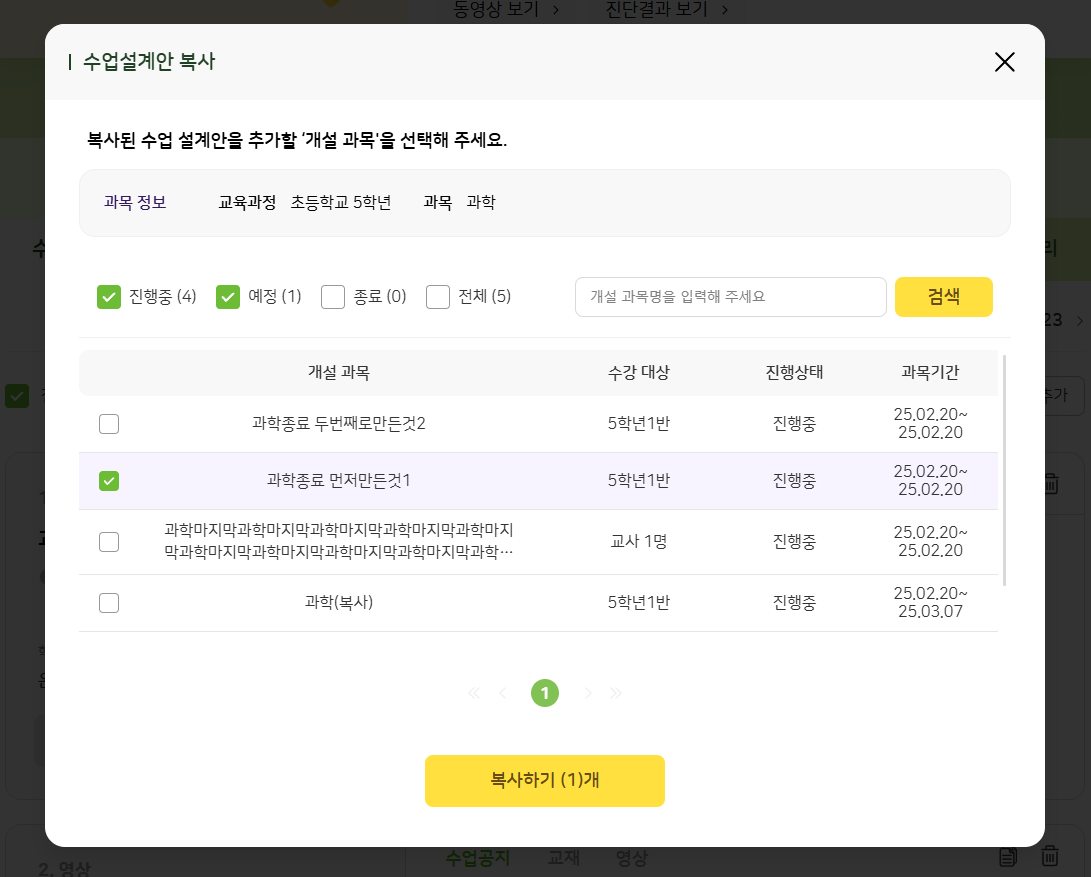This screenshot has width=1091, height=877.
Task: Click the course list vertical scrollbar
Action: (x=1004, y=470)
